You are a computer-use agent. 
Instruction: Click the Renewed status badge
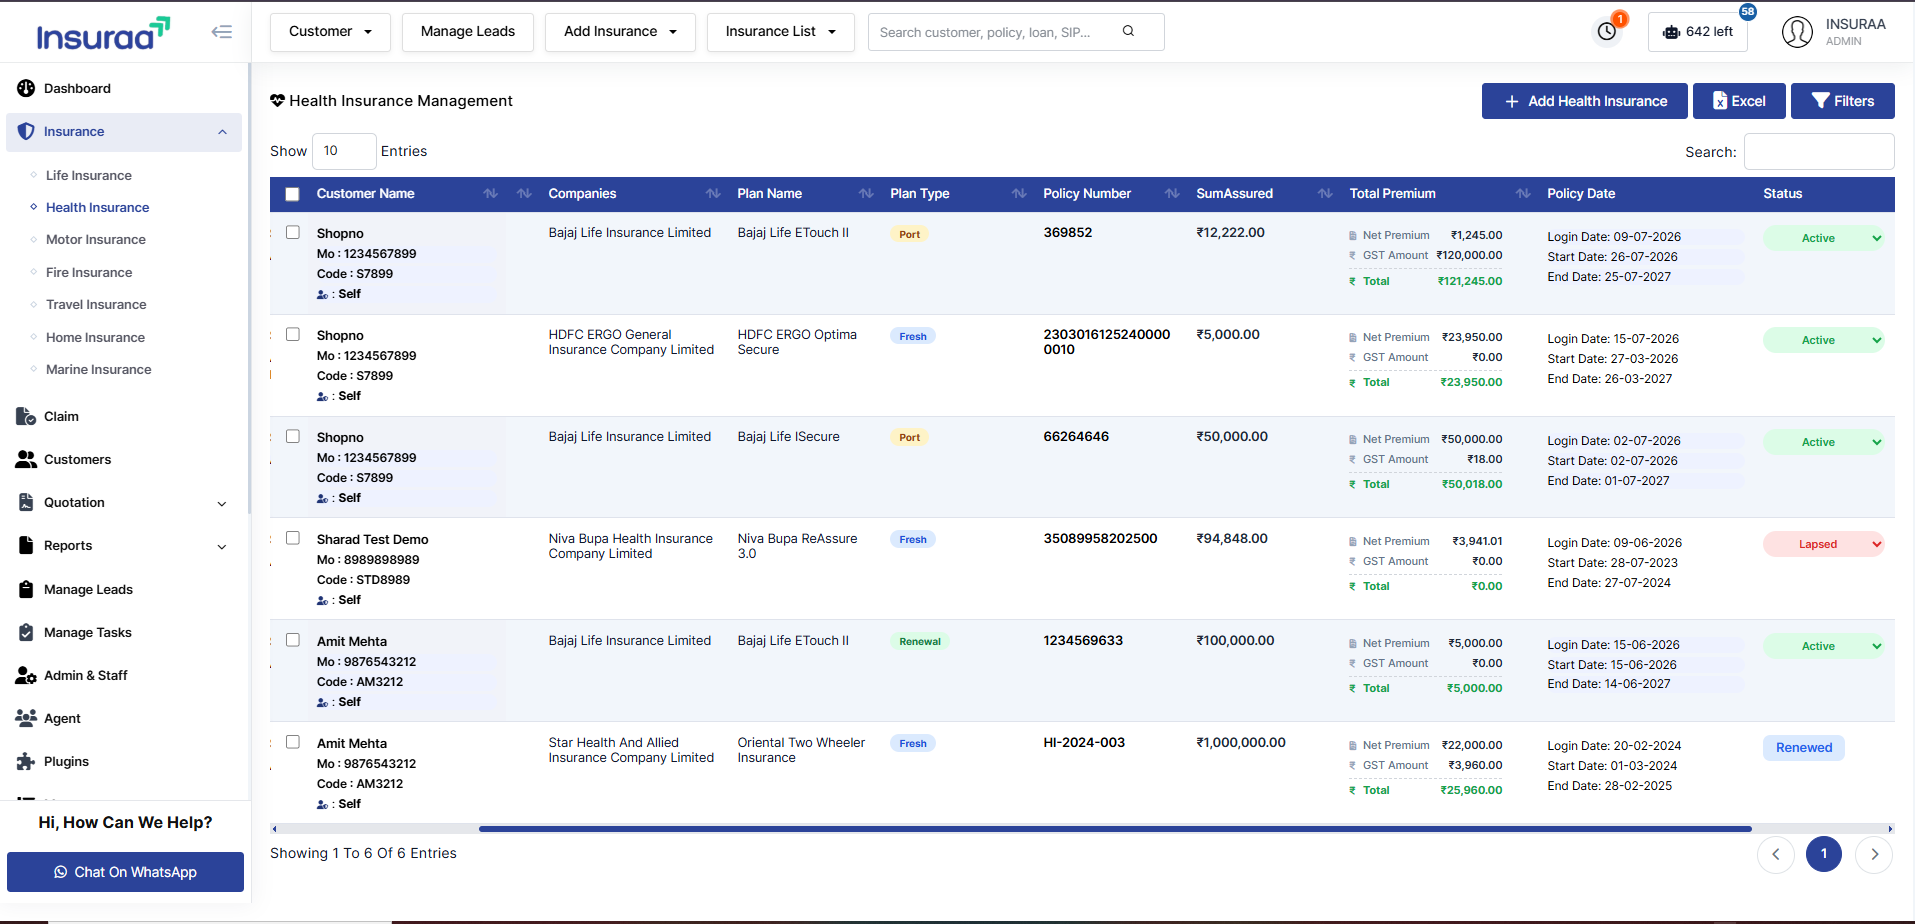click(x=1804, y=748)
